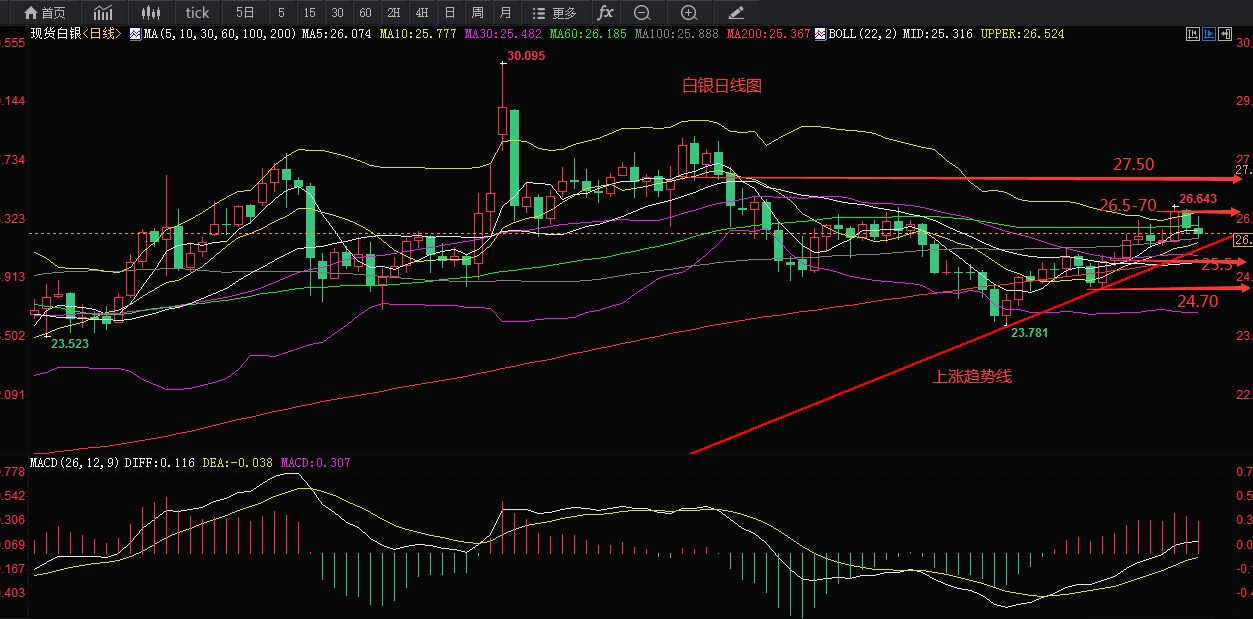Click the MA indicator settings icon
The image size is (1253, 619).
point(136,34)
